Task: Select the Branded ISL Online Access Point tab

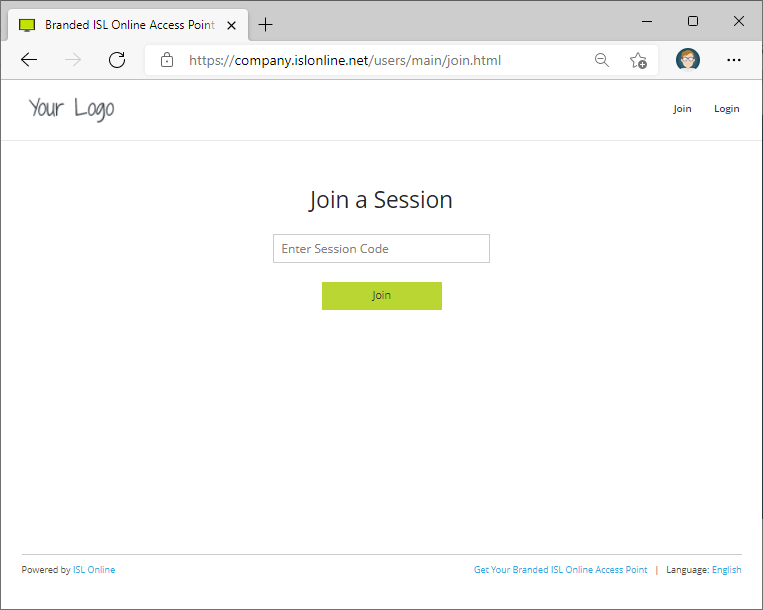Action: [125, 25]
